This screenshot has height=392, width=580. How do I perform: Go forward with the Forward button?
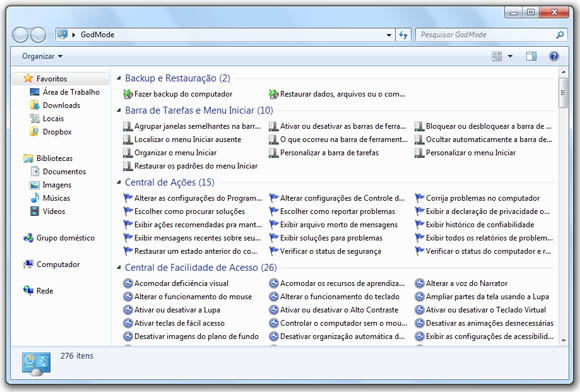pyautogui.click(x=38, y=35)
